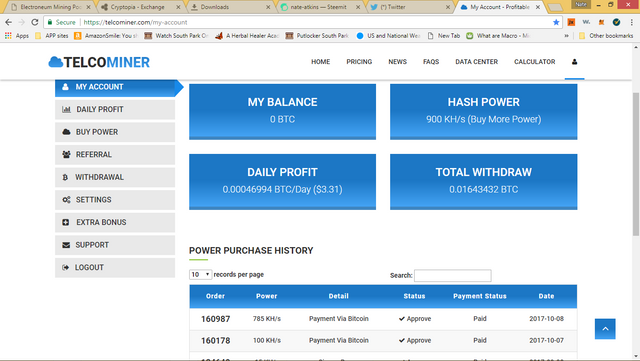Image resolution: width=640 pixels, height=361 pixels.
Task: Click order number 160987
Action: [216, 319]
